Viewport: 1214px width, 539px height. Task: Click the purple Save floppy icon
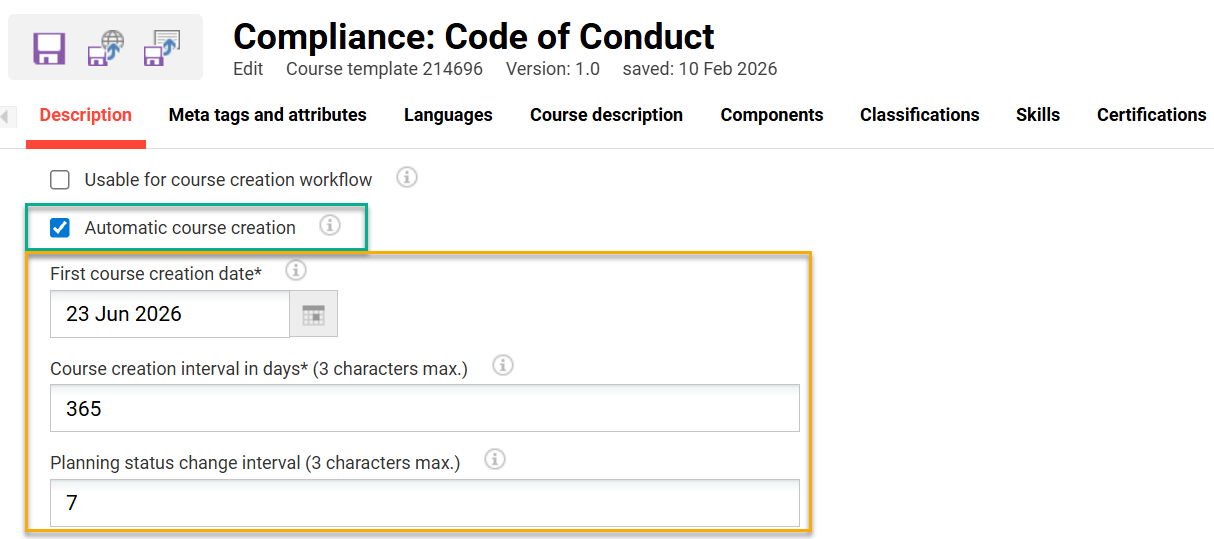(x=49, y=48)
